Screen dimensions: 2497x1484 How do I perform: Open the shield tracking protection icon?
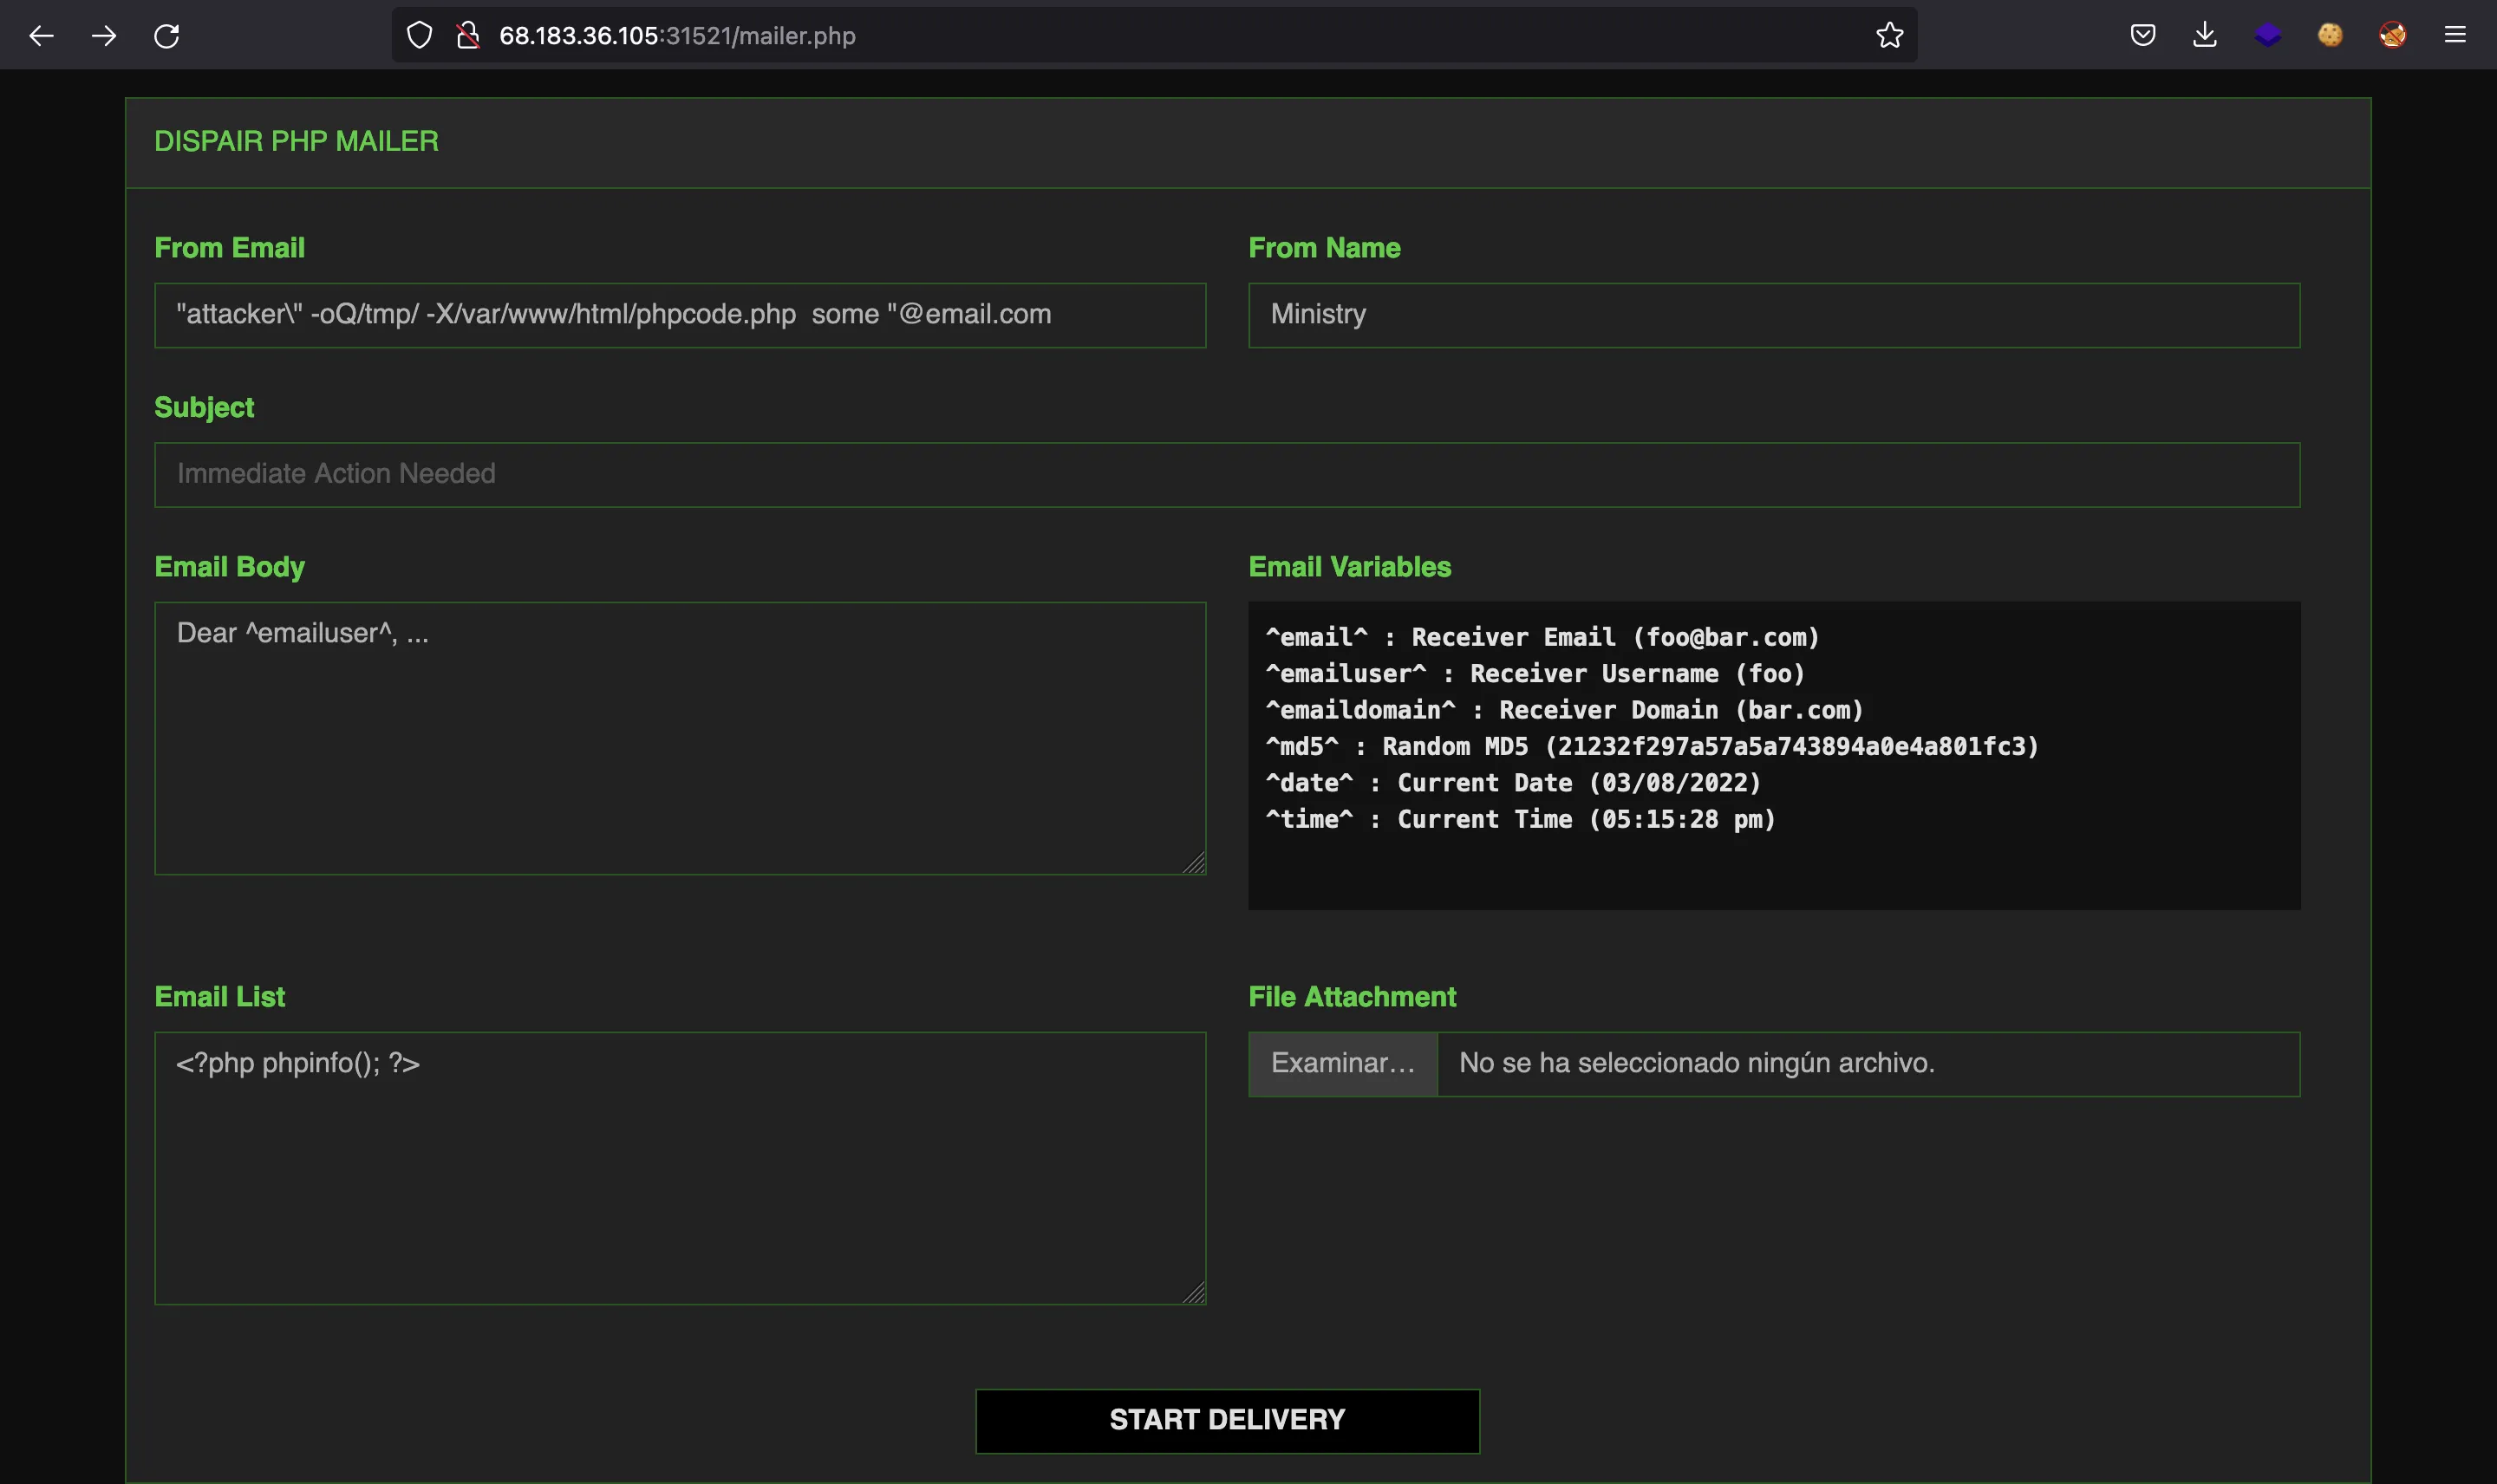420,36
